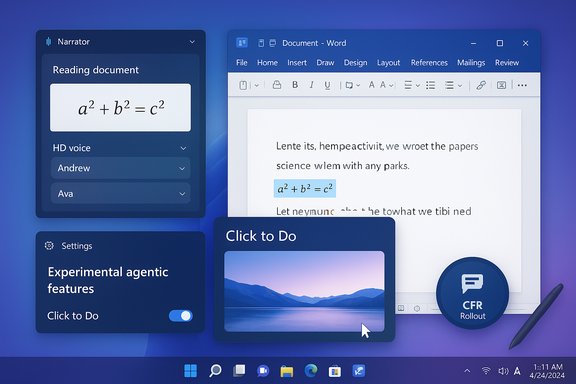Viewport: 576px width, 384px height.
Task: Open the alignment dropdown arrow
Action: (418, 86)
